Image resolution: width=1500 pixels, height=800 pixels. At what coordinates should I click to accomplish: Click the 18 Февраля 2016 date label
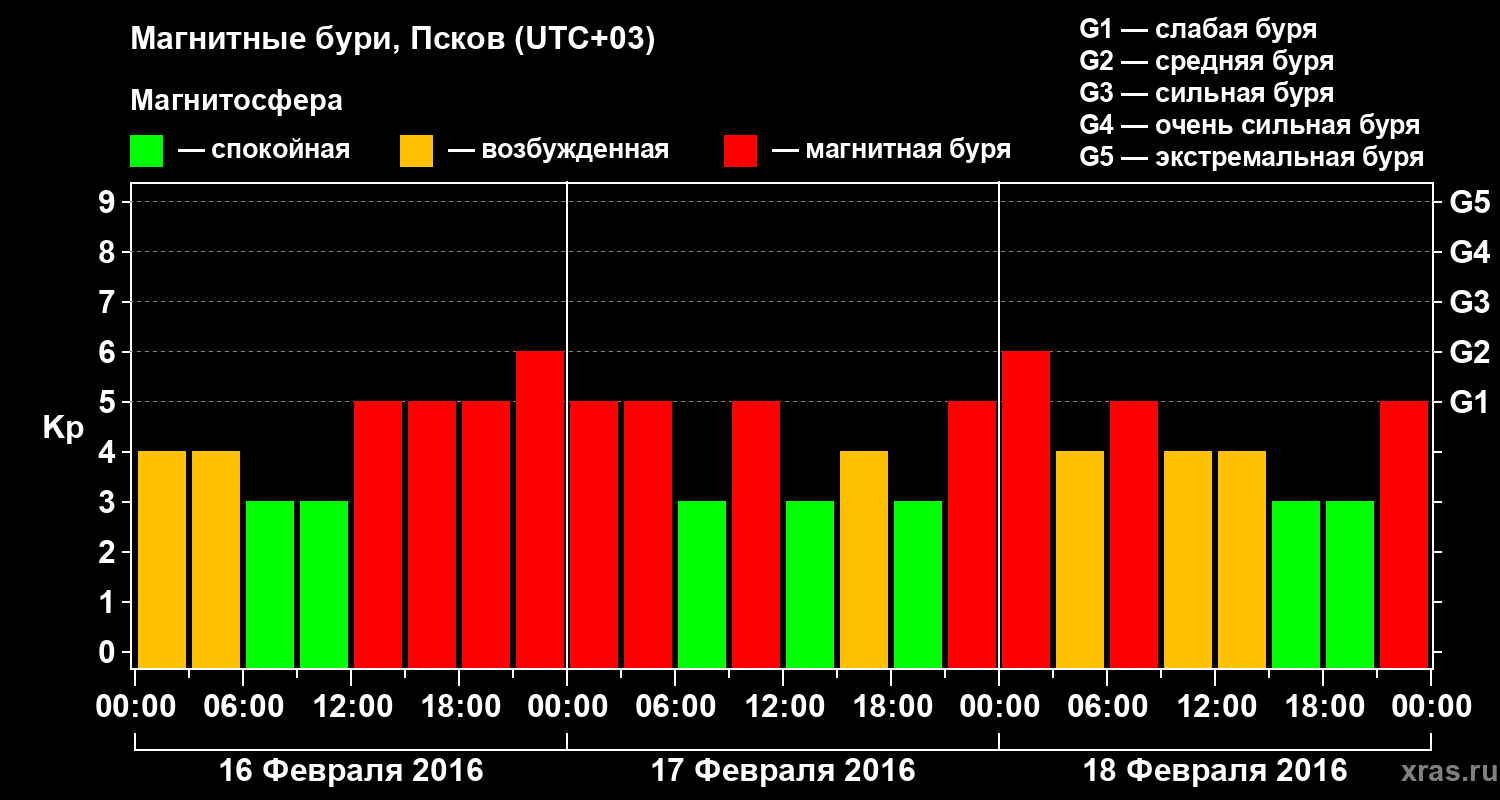pyautogui.click(x=1215, y=771)
